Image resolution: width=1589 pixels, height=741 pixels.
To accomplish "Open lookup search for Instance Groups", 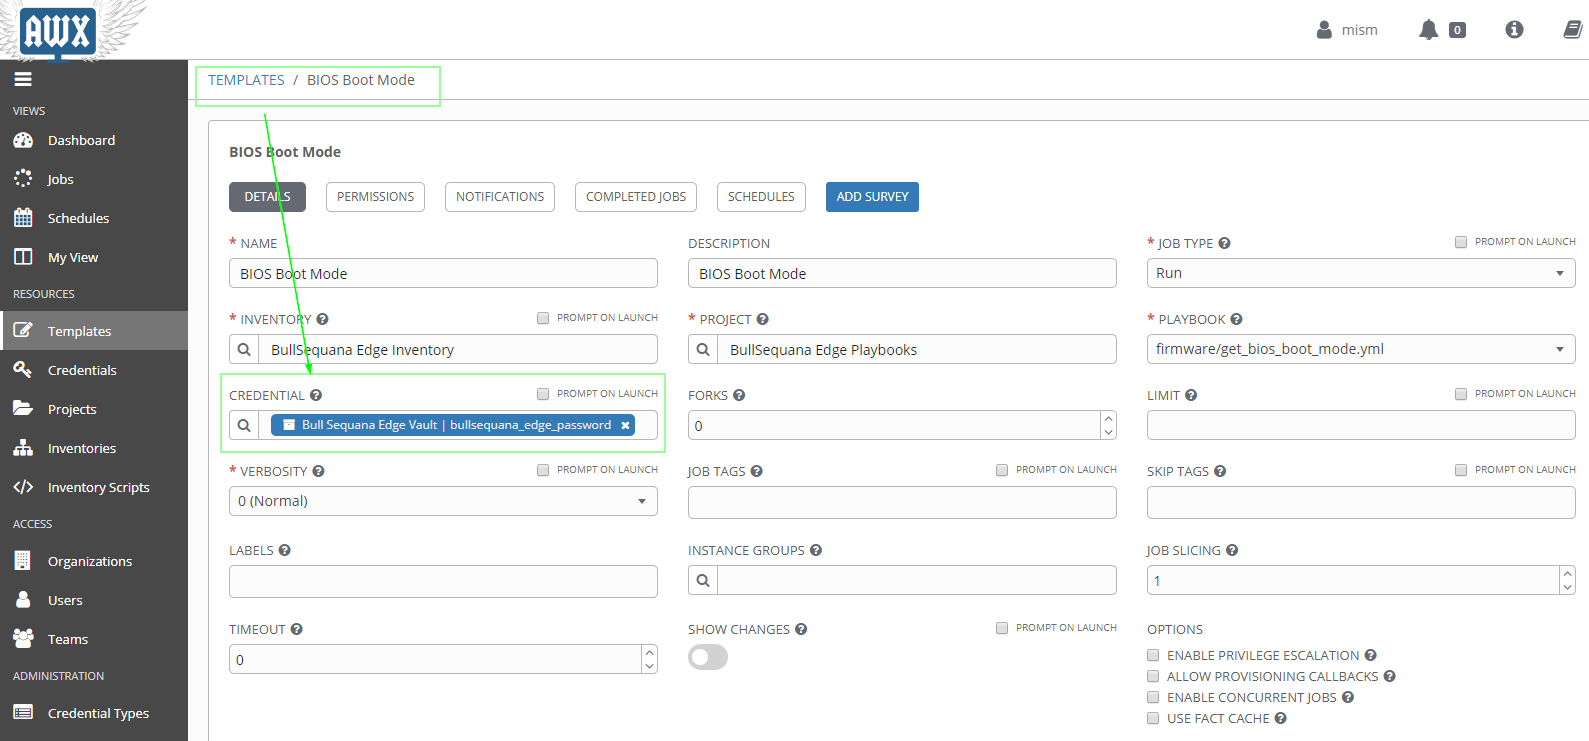I will [x=703, y=580].
